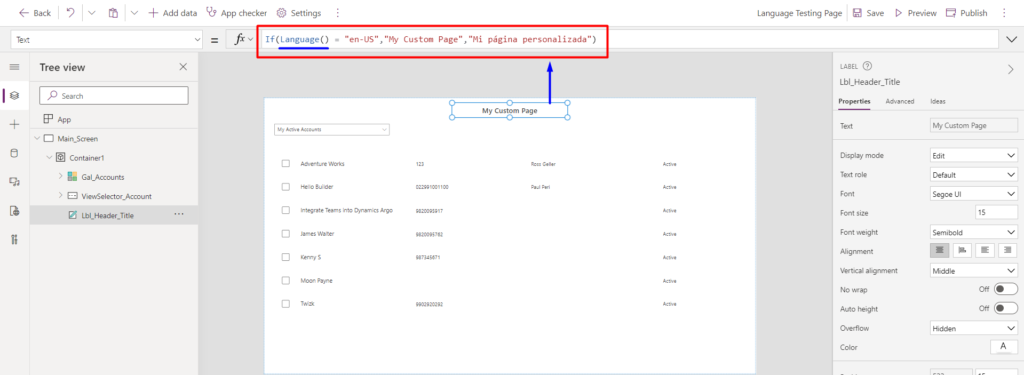
Task: Switch to the Properties tab
Action: [x=854, y=101]
